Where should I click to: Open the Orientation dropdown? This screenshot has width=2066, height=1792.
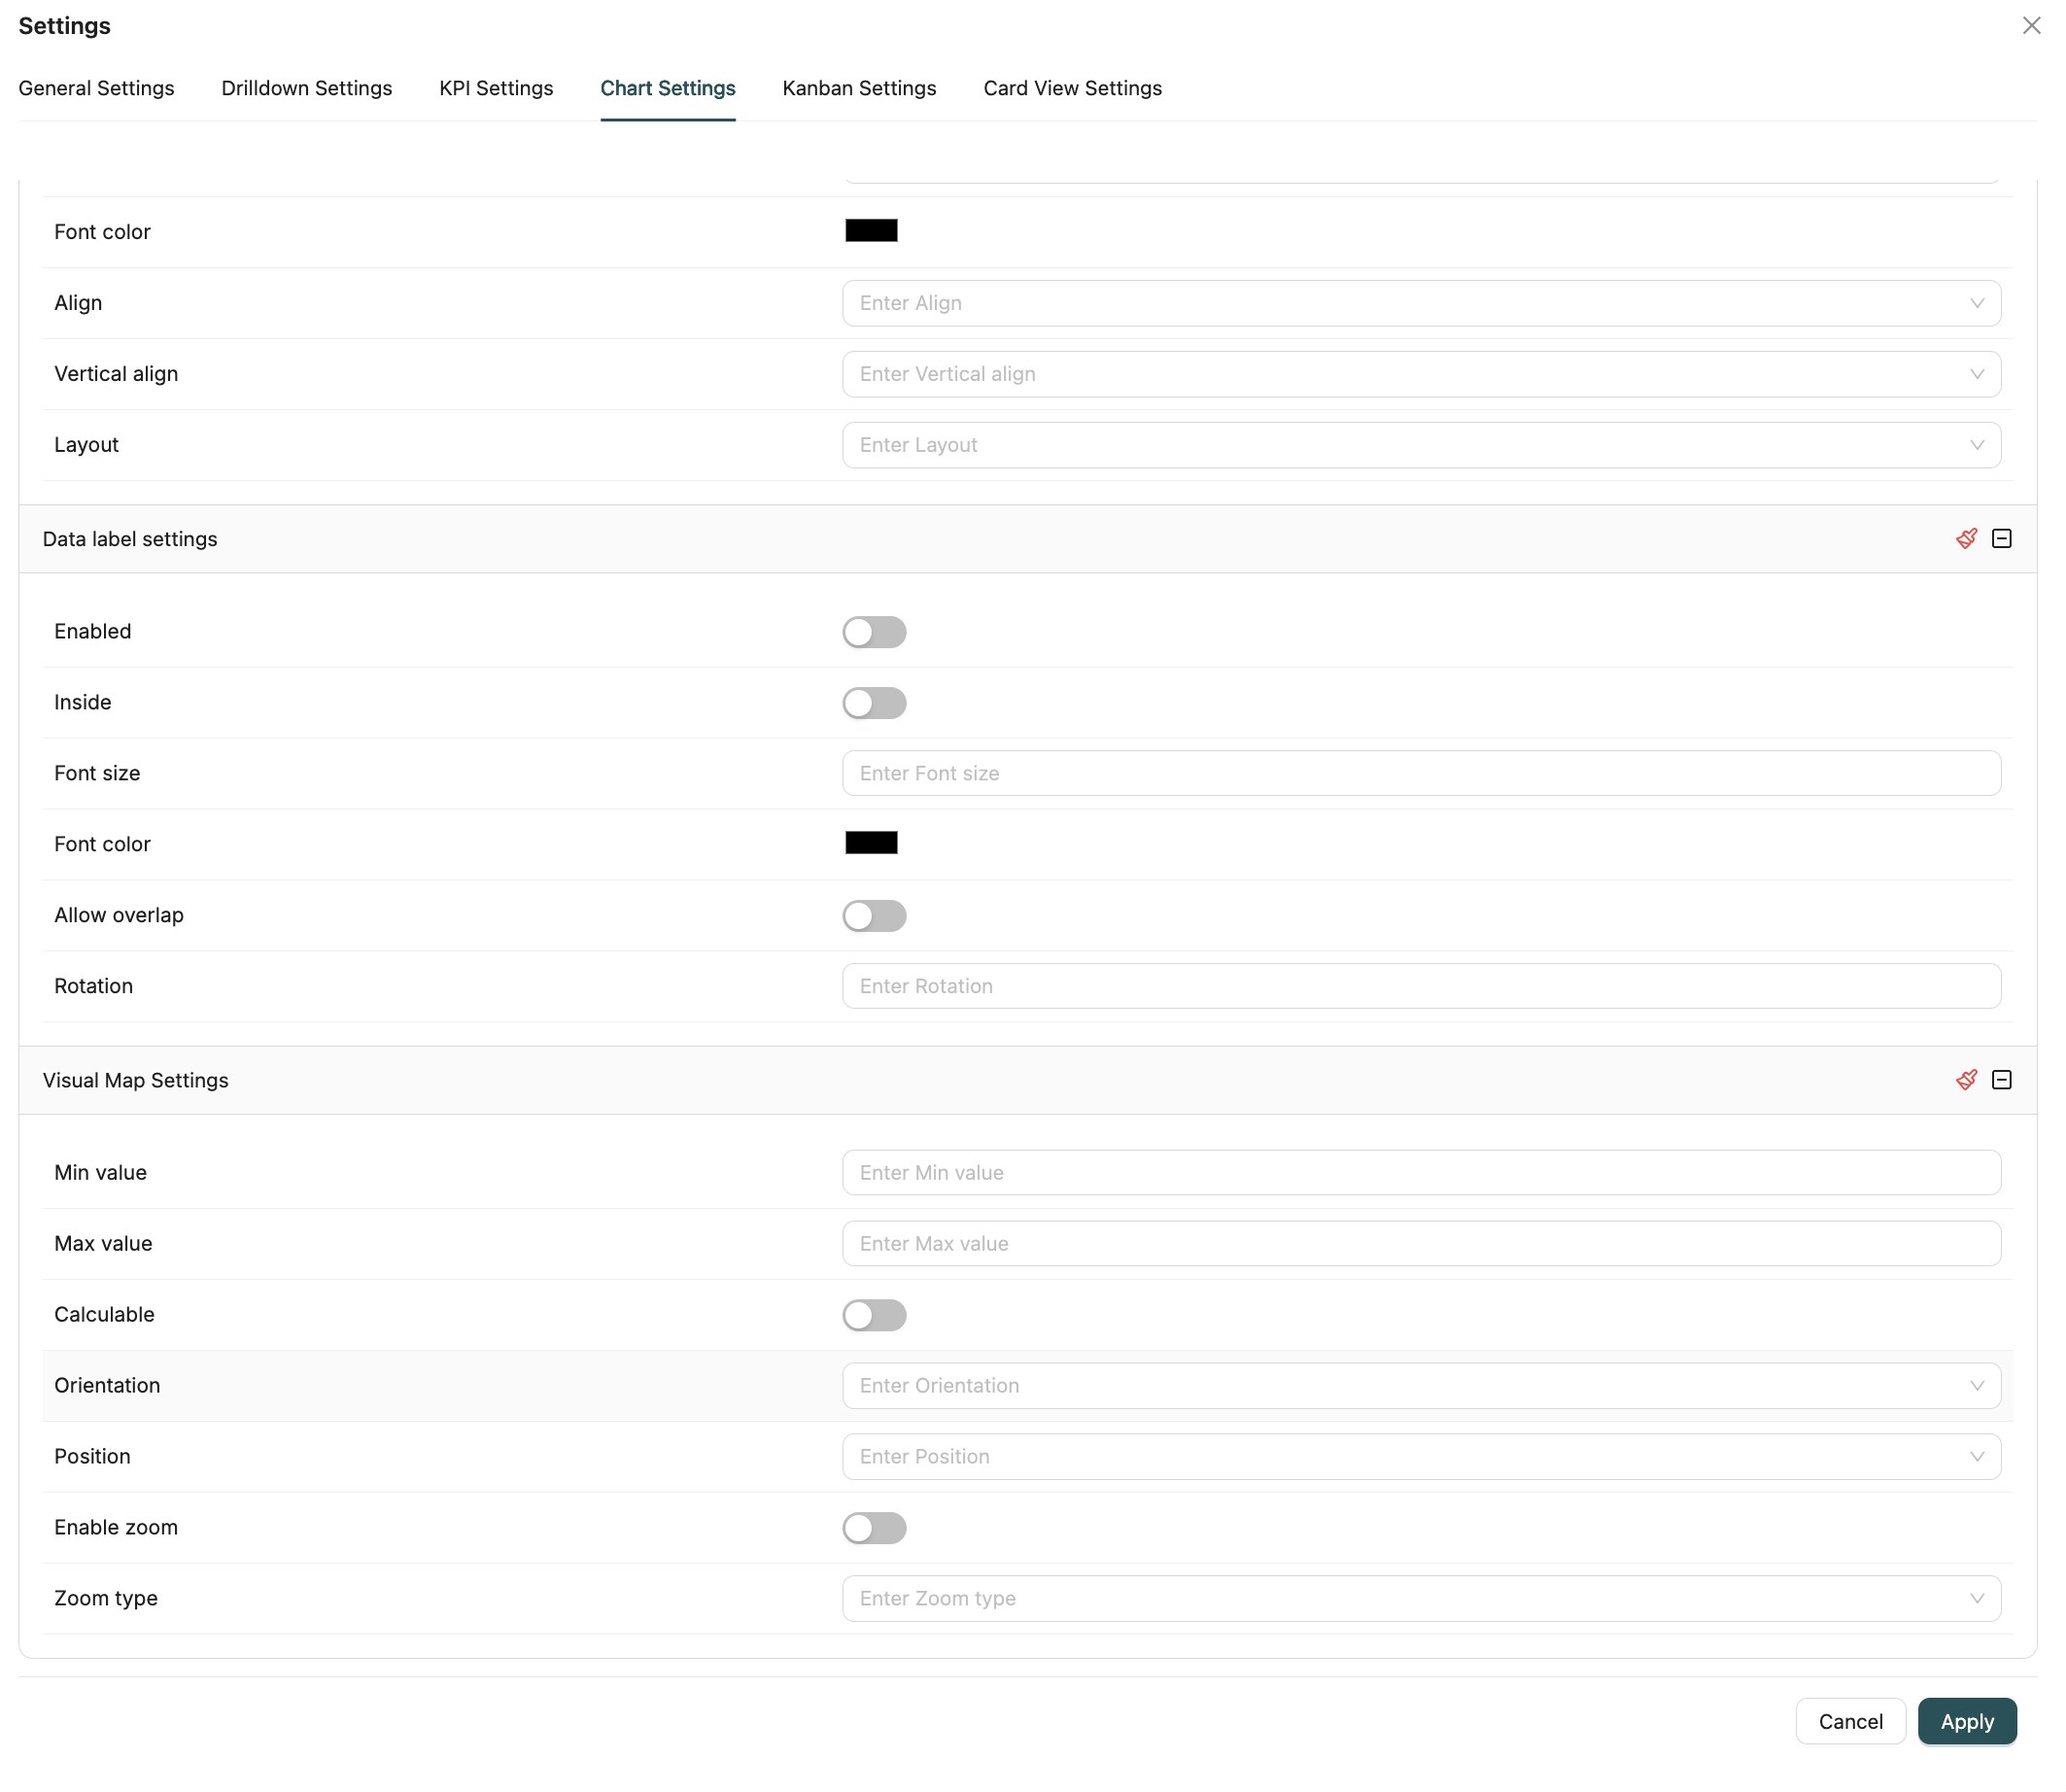tap(1420, 1385)
